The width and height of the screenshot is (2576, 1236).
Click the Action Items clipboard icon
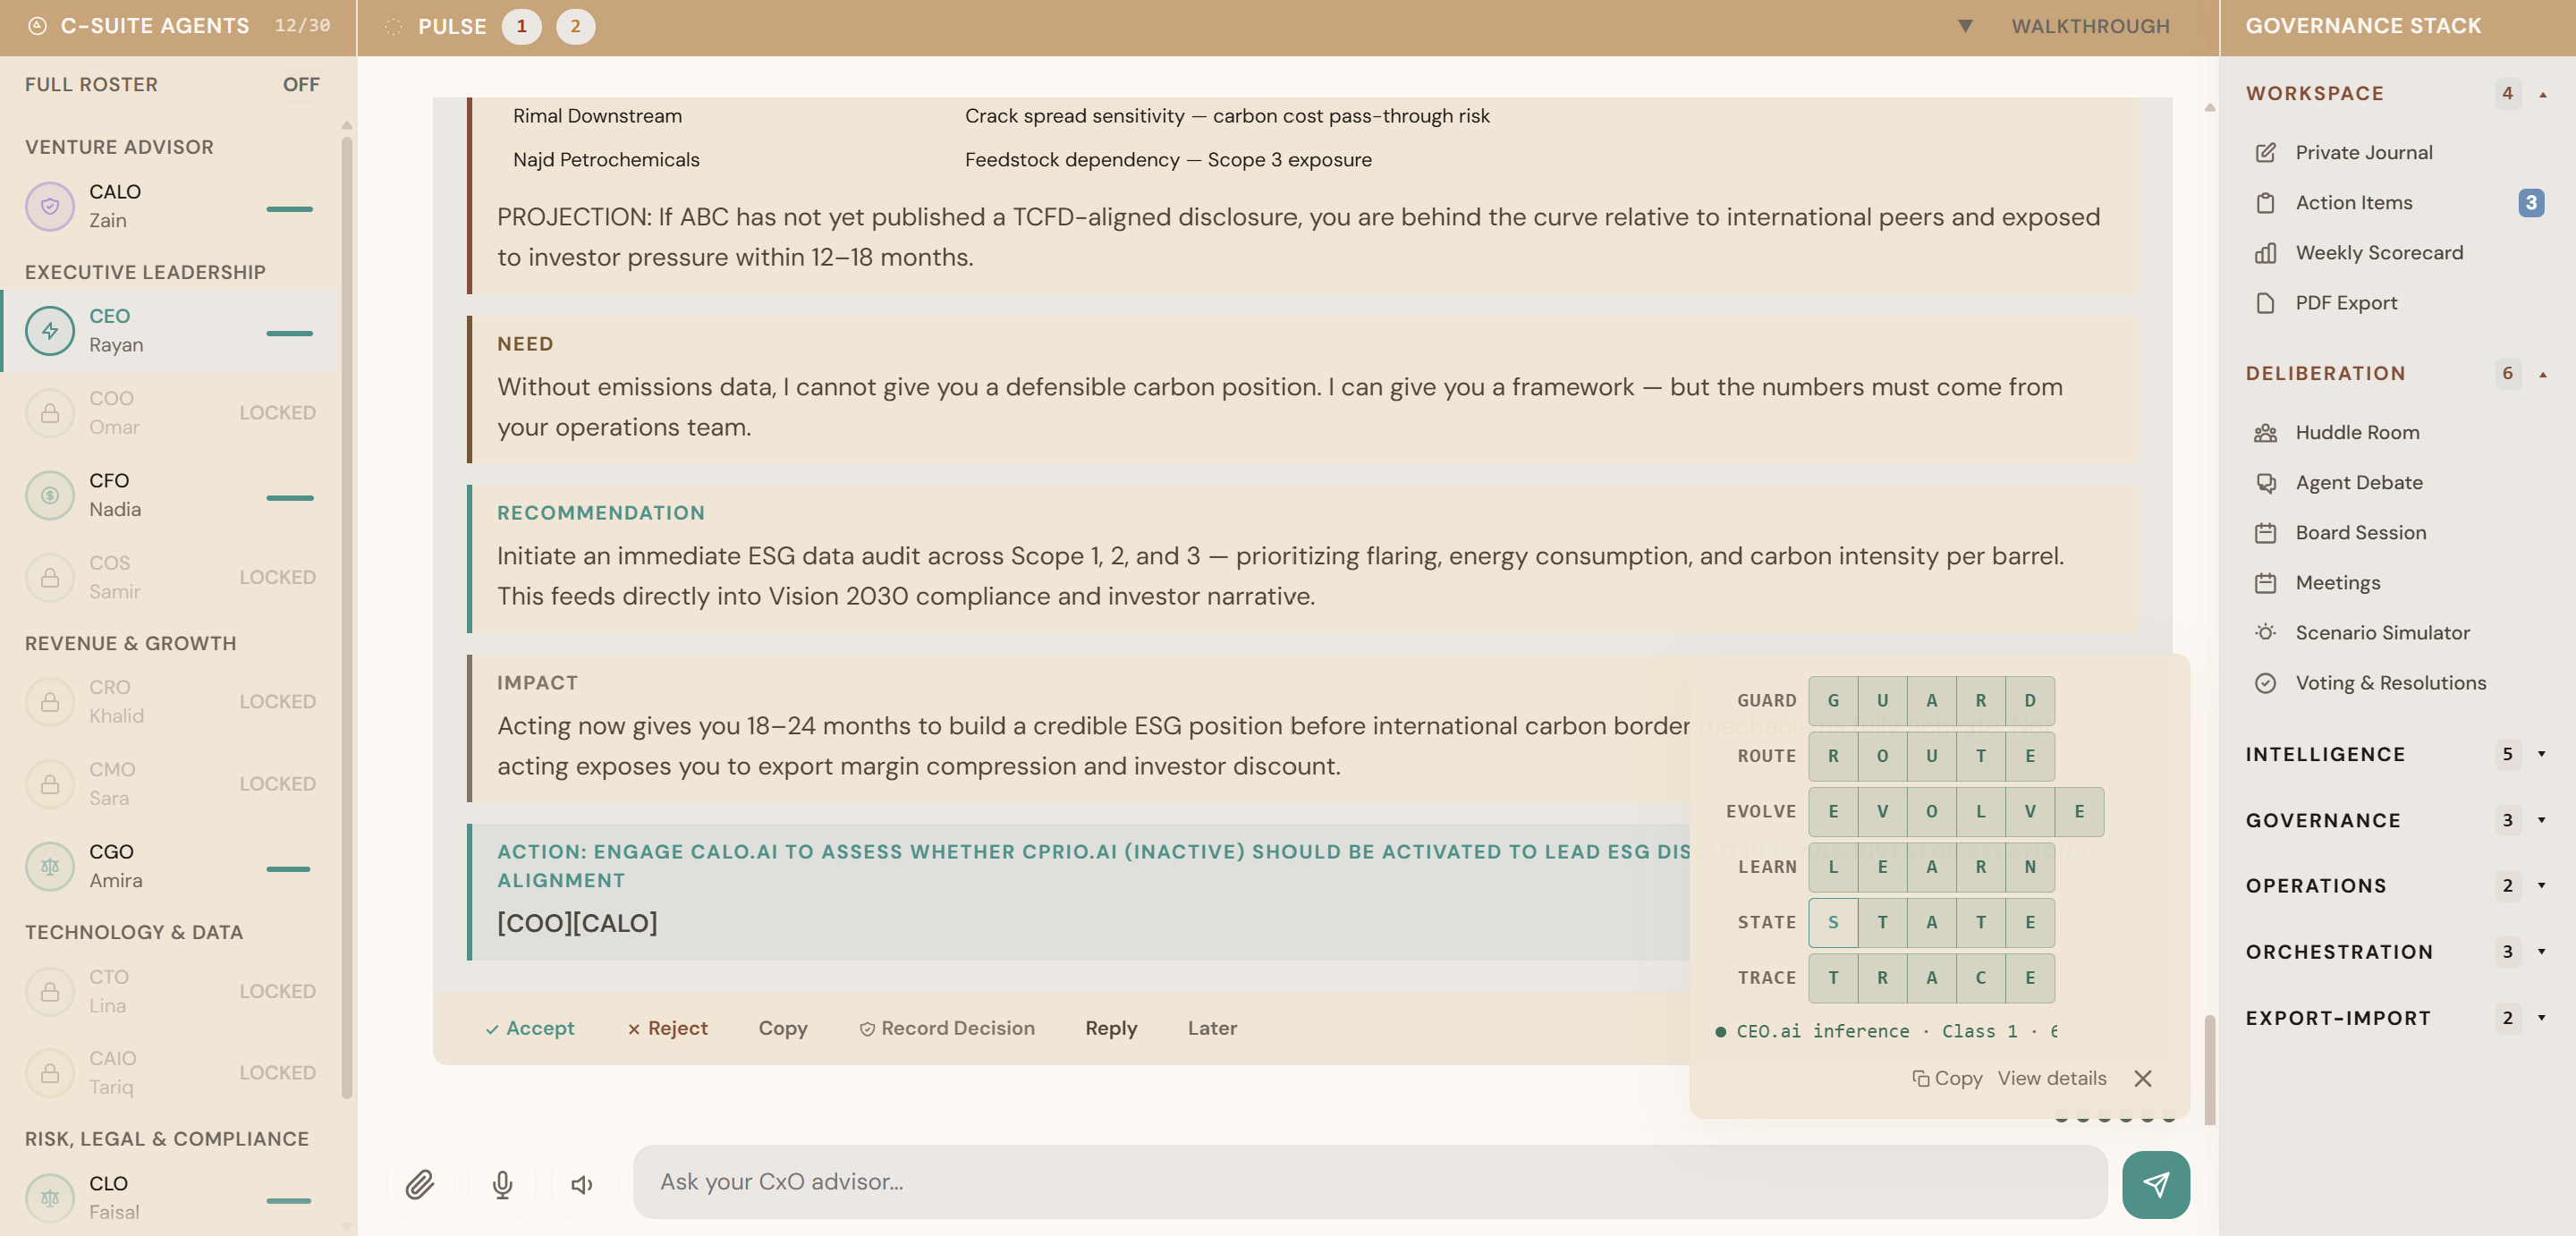[2265, 203]
